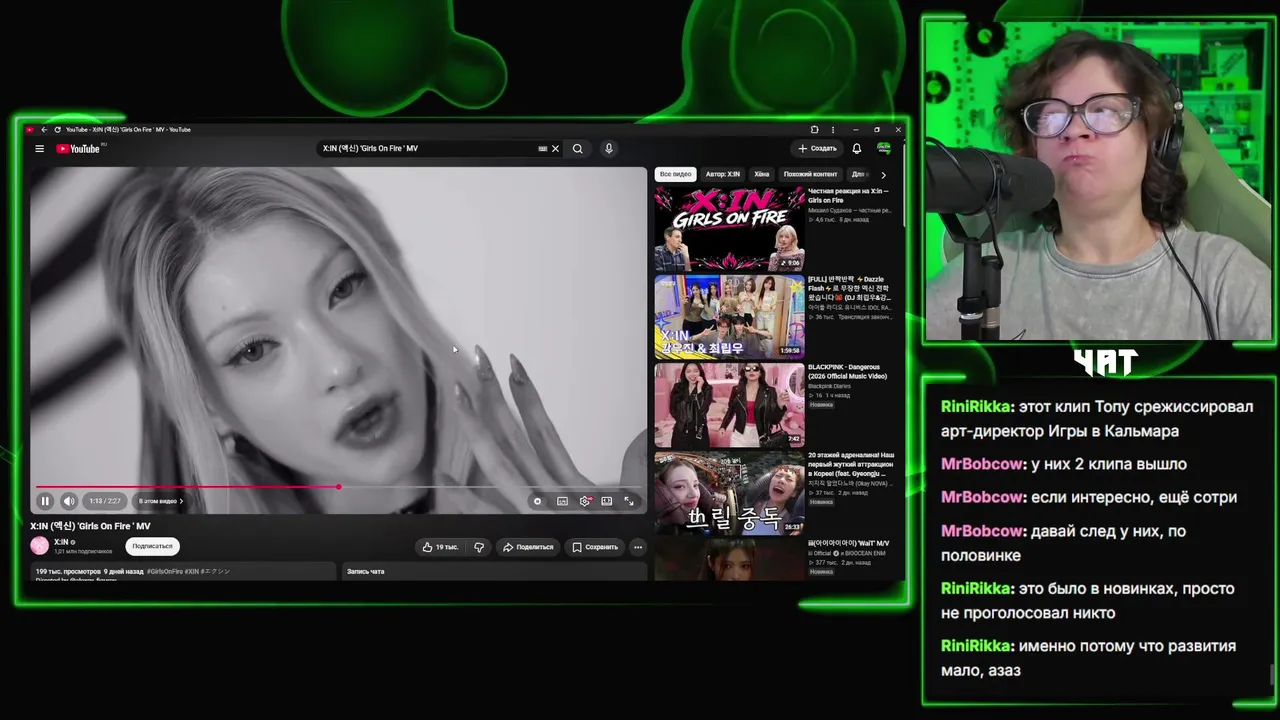Reload the page with the refresh icon
1280x720 pixels.
coord(57,130)
